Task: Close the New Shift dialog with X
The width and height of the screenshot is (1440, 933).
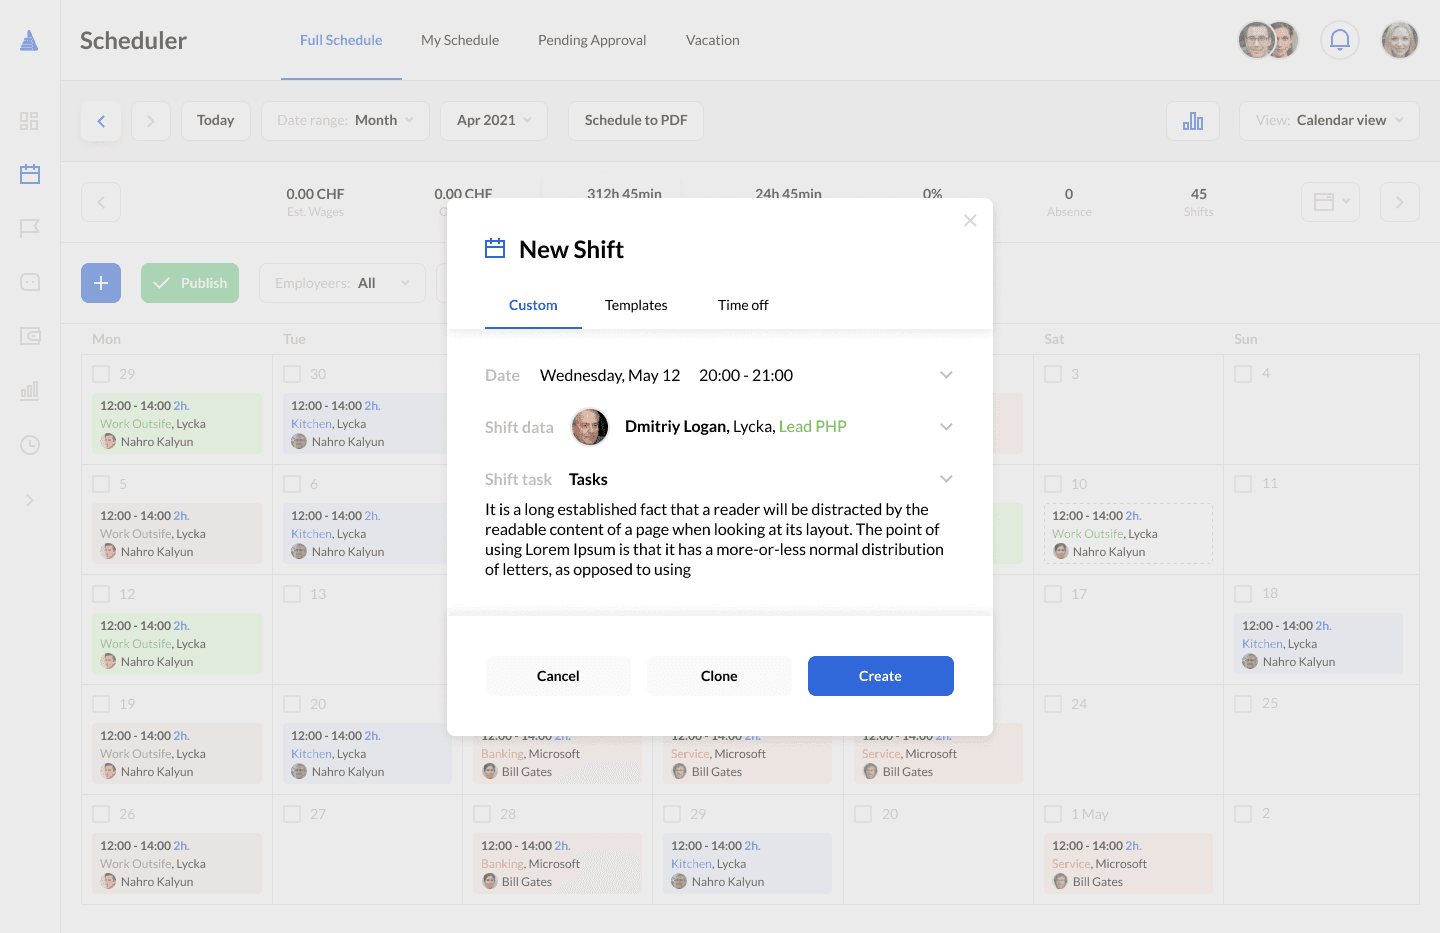Action: click(969, 221)
